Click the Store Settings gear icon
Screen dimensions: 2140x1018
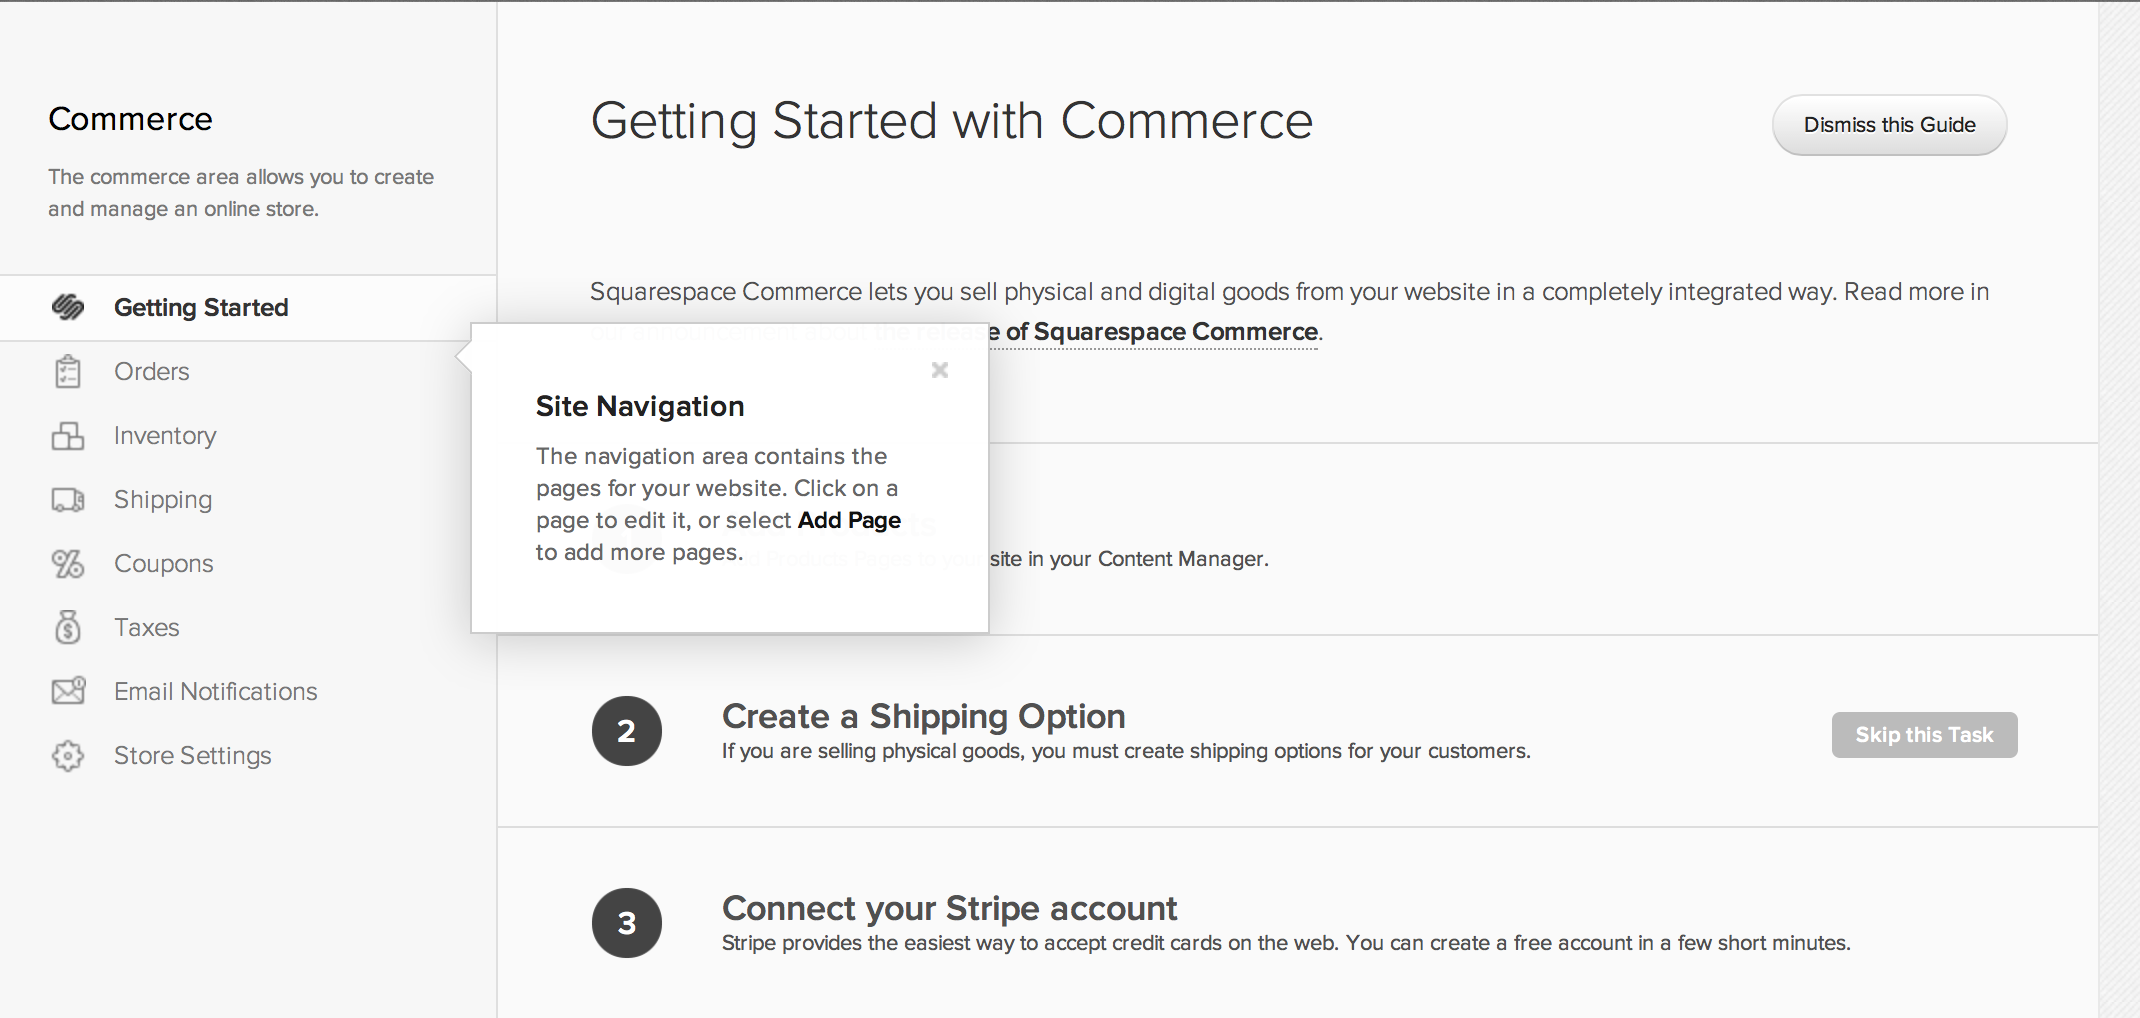68,755
